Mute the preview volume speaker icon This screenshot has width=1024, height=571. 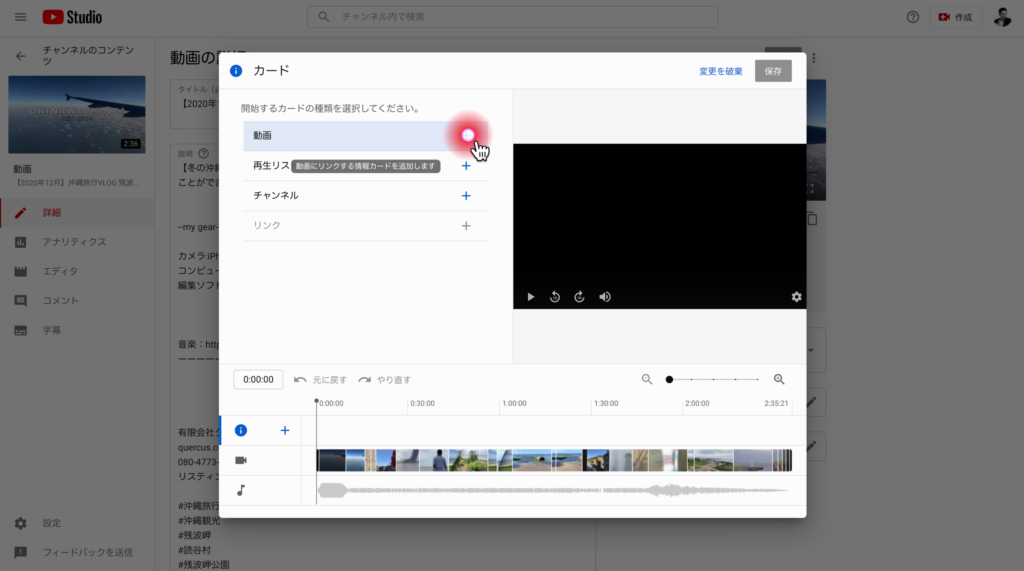click(x=605, y=297)
